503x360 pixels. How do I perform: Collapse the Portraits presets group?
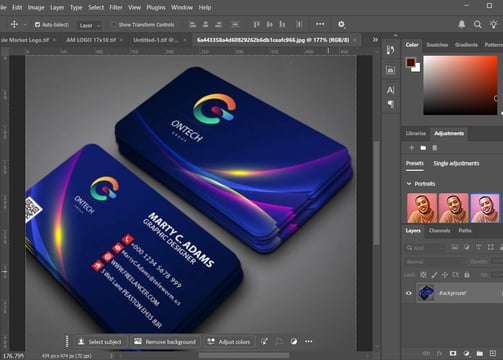pos(409,184)
